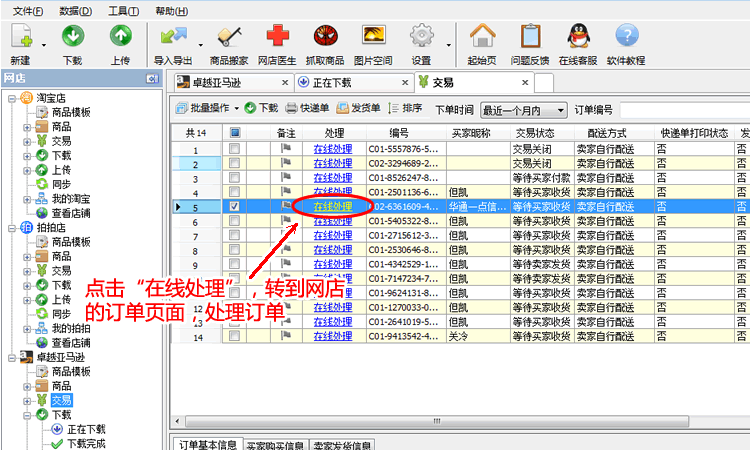Click the flag icon in row 1
The image size is (750, 450).
[x=286, y=149]
